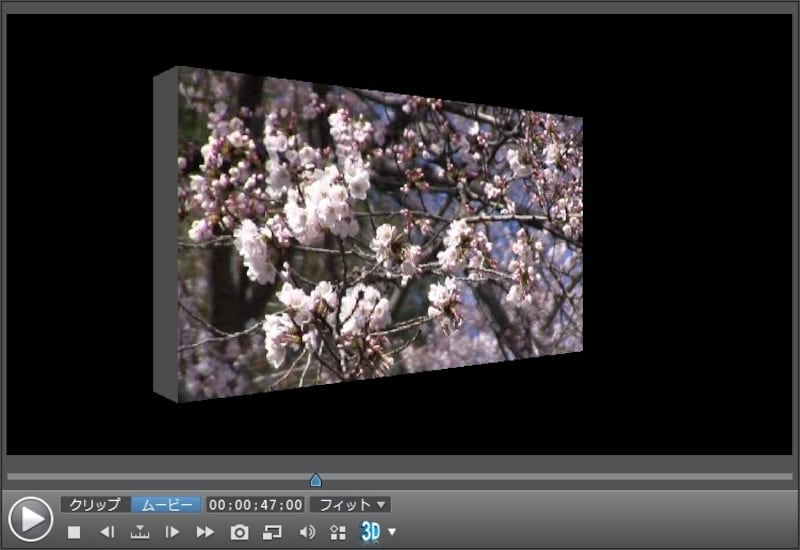The height and width of the screenshot is (550, 800).
Task: Open the フィット zoom dropdown
Action: tap(350, 505)
